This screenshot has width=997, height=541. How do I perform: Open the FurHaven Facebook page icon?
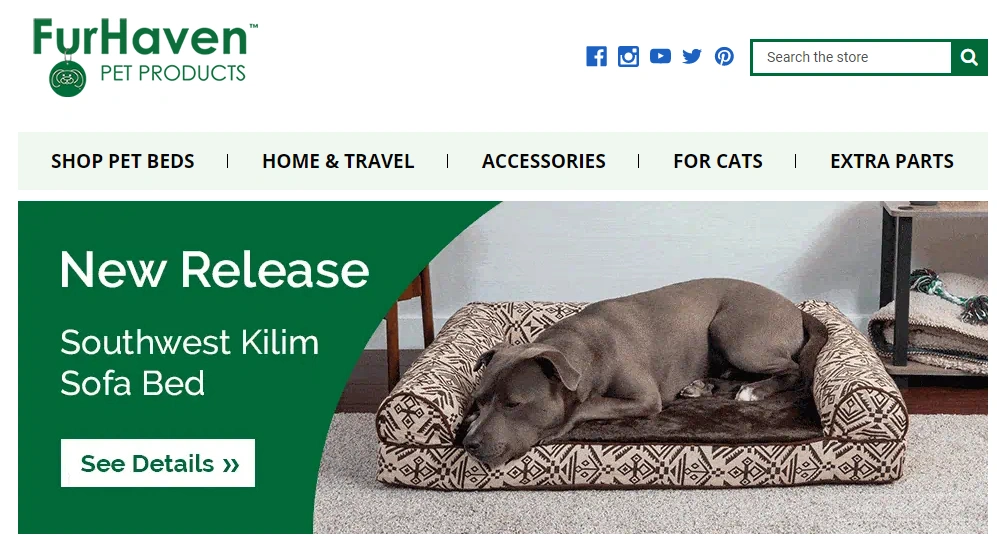pyautogui.click(x=596, y=57)
